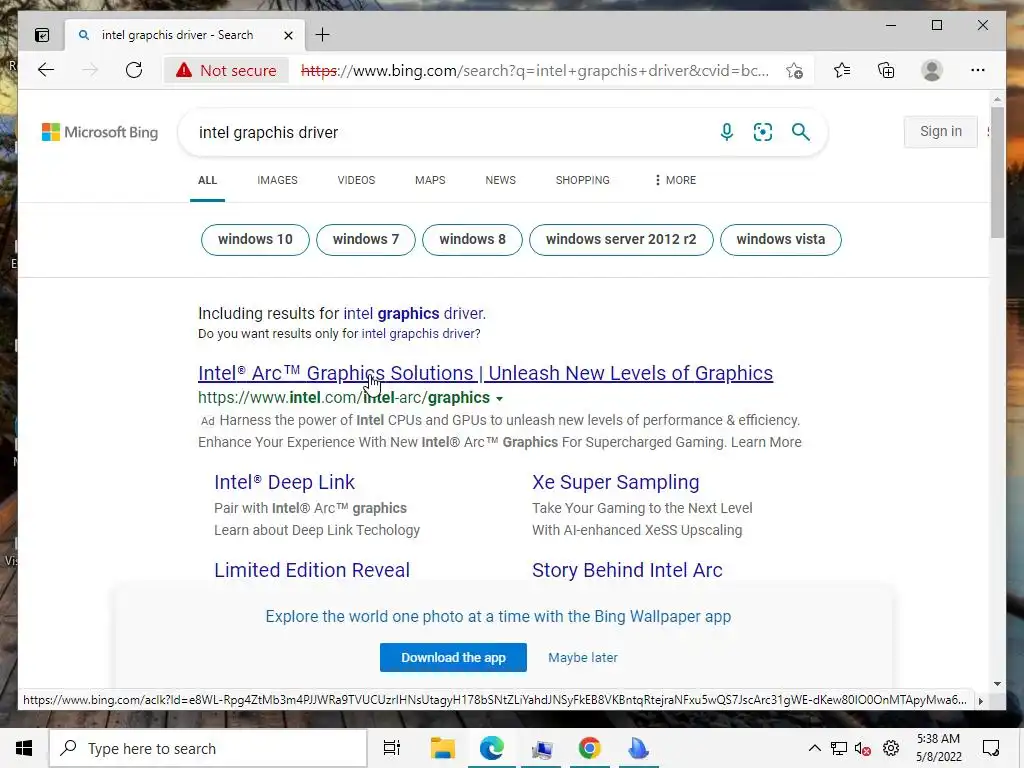This screenshot has height=768, width=1024.
Task: Open Task View from taskbar
Action: 392,748
